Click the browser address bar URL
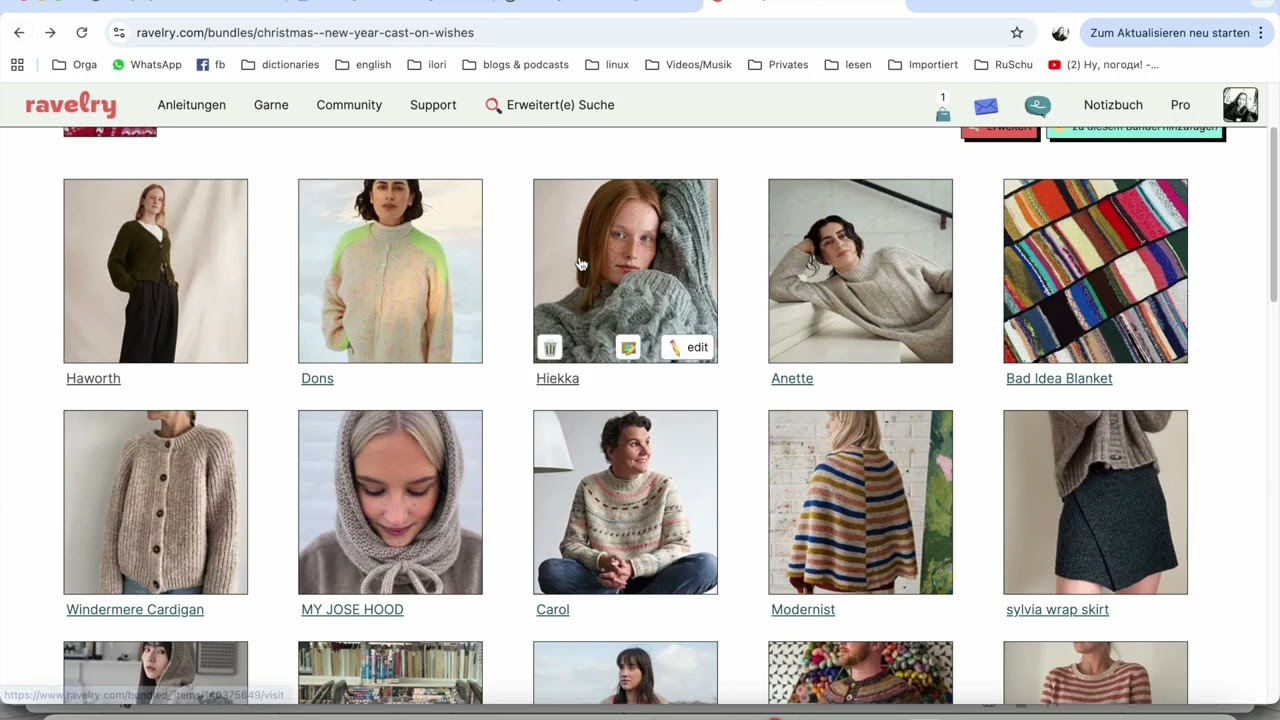 click(305, 33)
